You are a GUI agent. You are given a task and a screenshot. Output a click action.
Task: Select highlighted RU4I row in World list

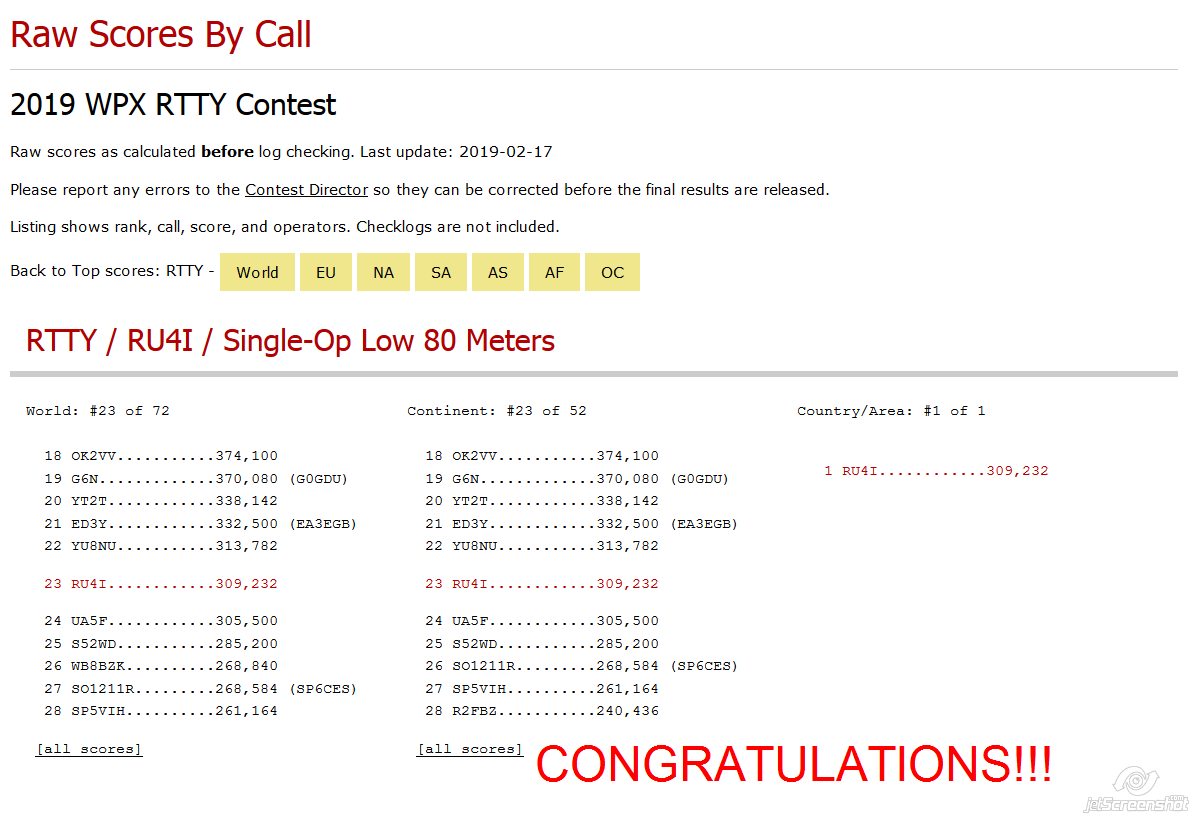click(x=160, y=584)
